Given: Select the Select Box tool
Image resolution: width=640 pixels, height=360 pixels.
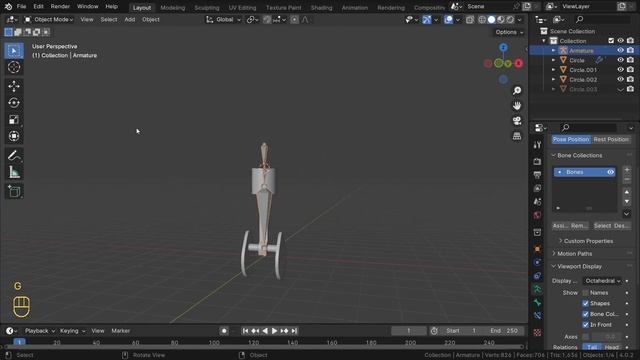Looking at the screenshot, I should 14,51.
